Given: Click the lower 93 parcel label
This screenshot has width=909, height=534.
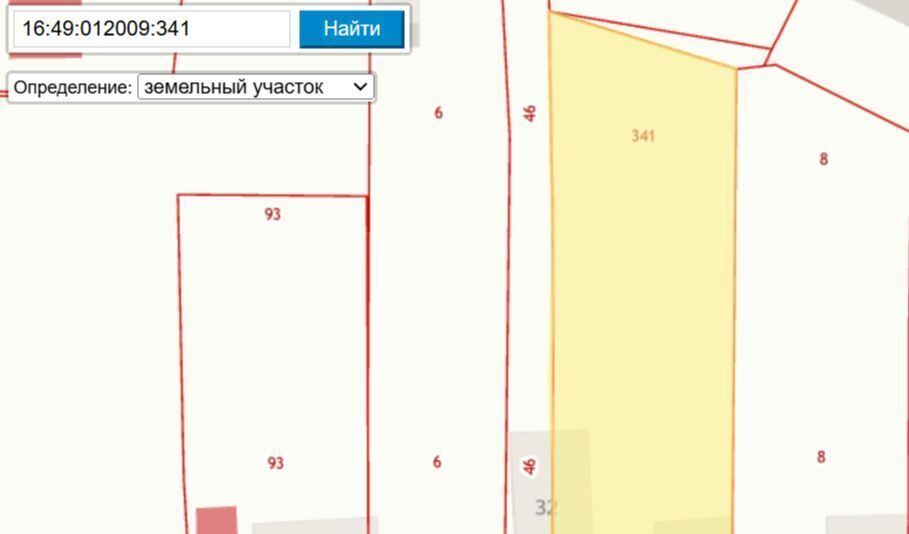Looking at the screenshot, I should (x=275, y=463).
